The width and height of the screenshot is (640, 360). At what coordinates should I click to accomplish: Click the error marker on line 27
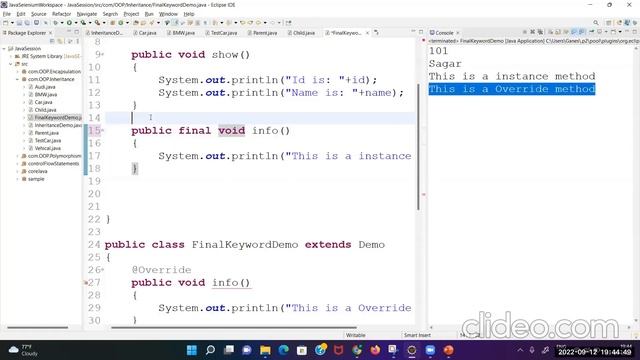coord(86,282)
